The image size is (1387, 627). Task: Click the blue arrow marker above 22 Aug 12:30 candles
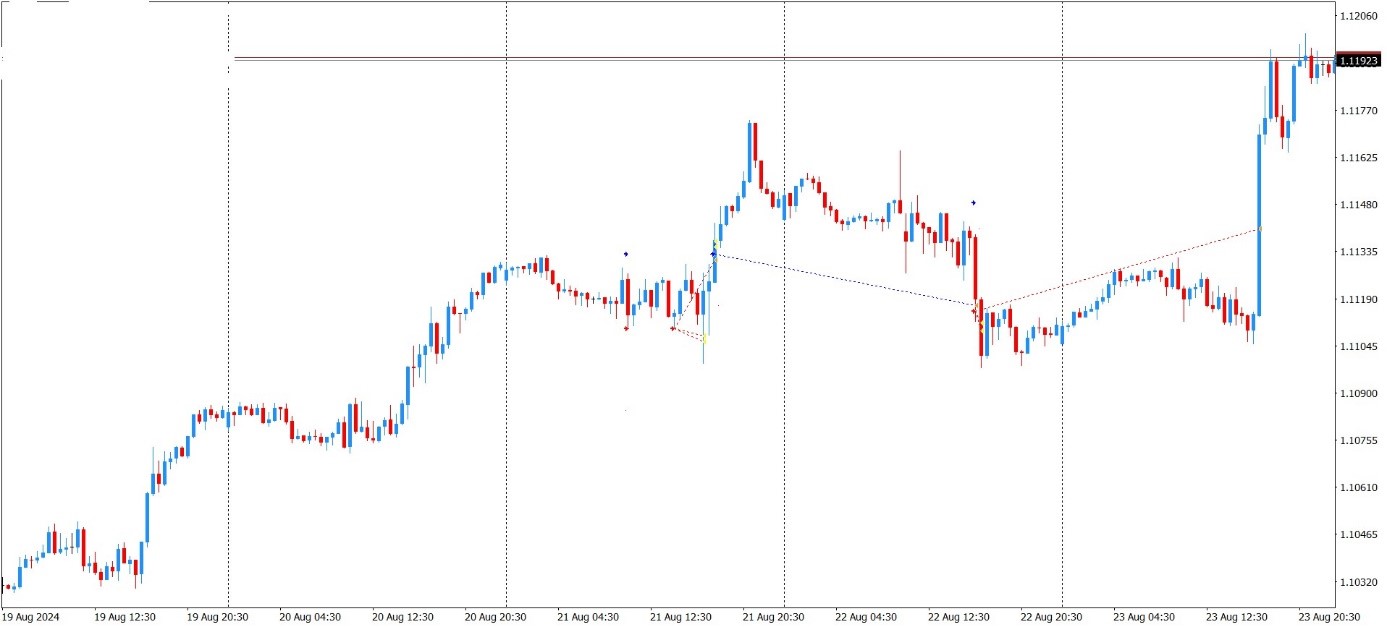tap(973, 203)
